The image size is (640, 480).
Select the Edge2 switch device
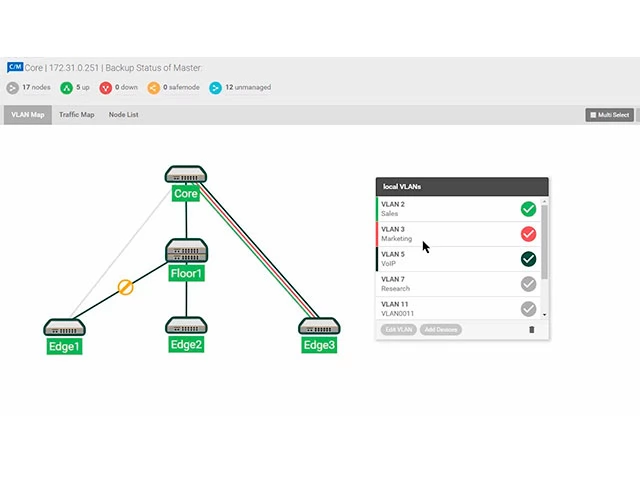pos(186,326)
